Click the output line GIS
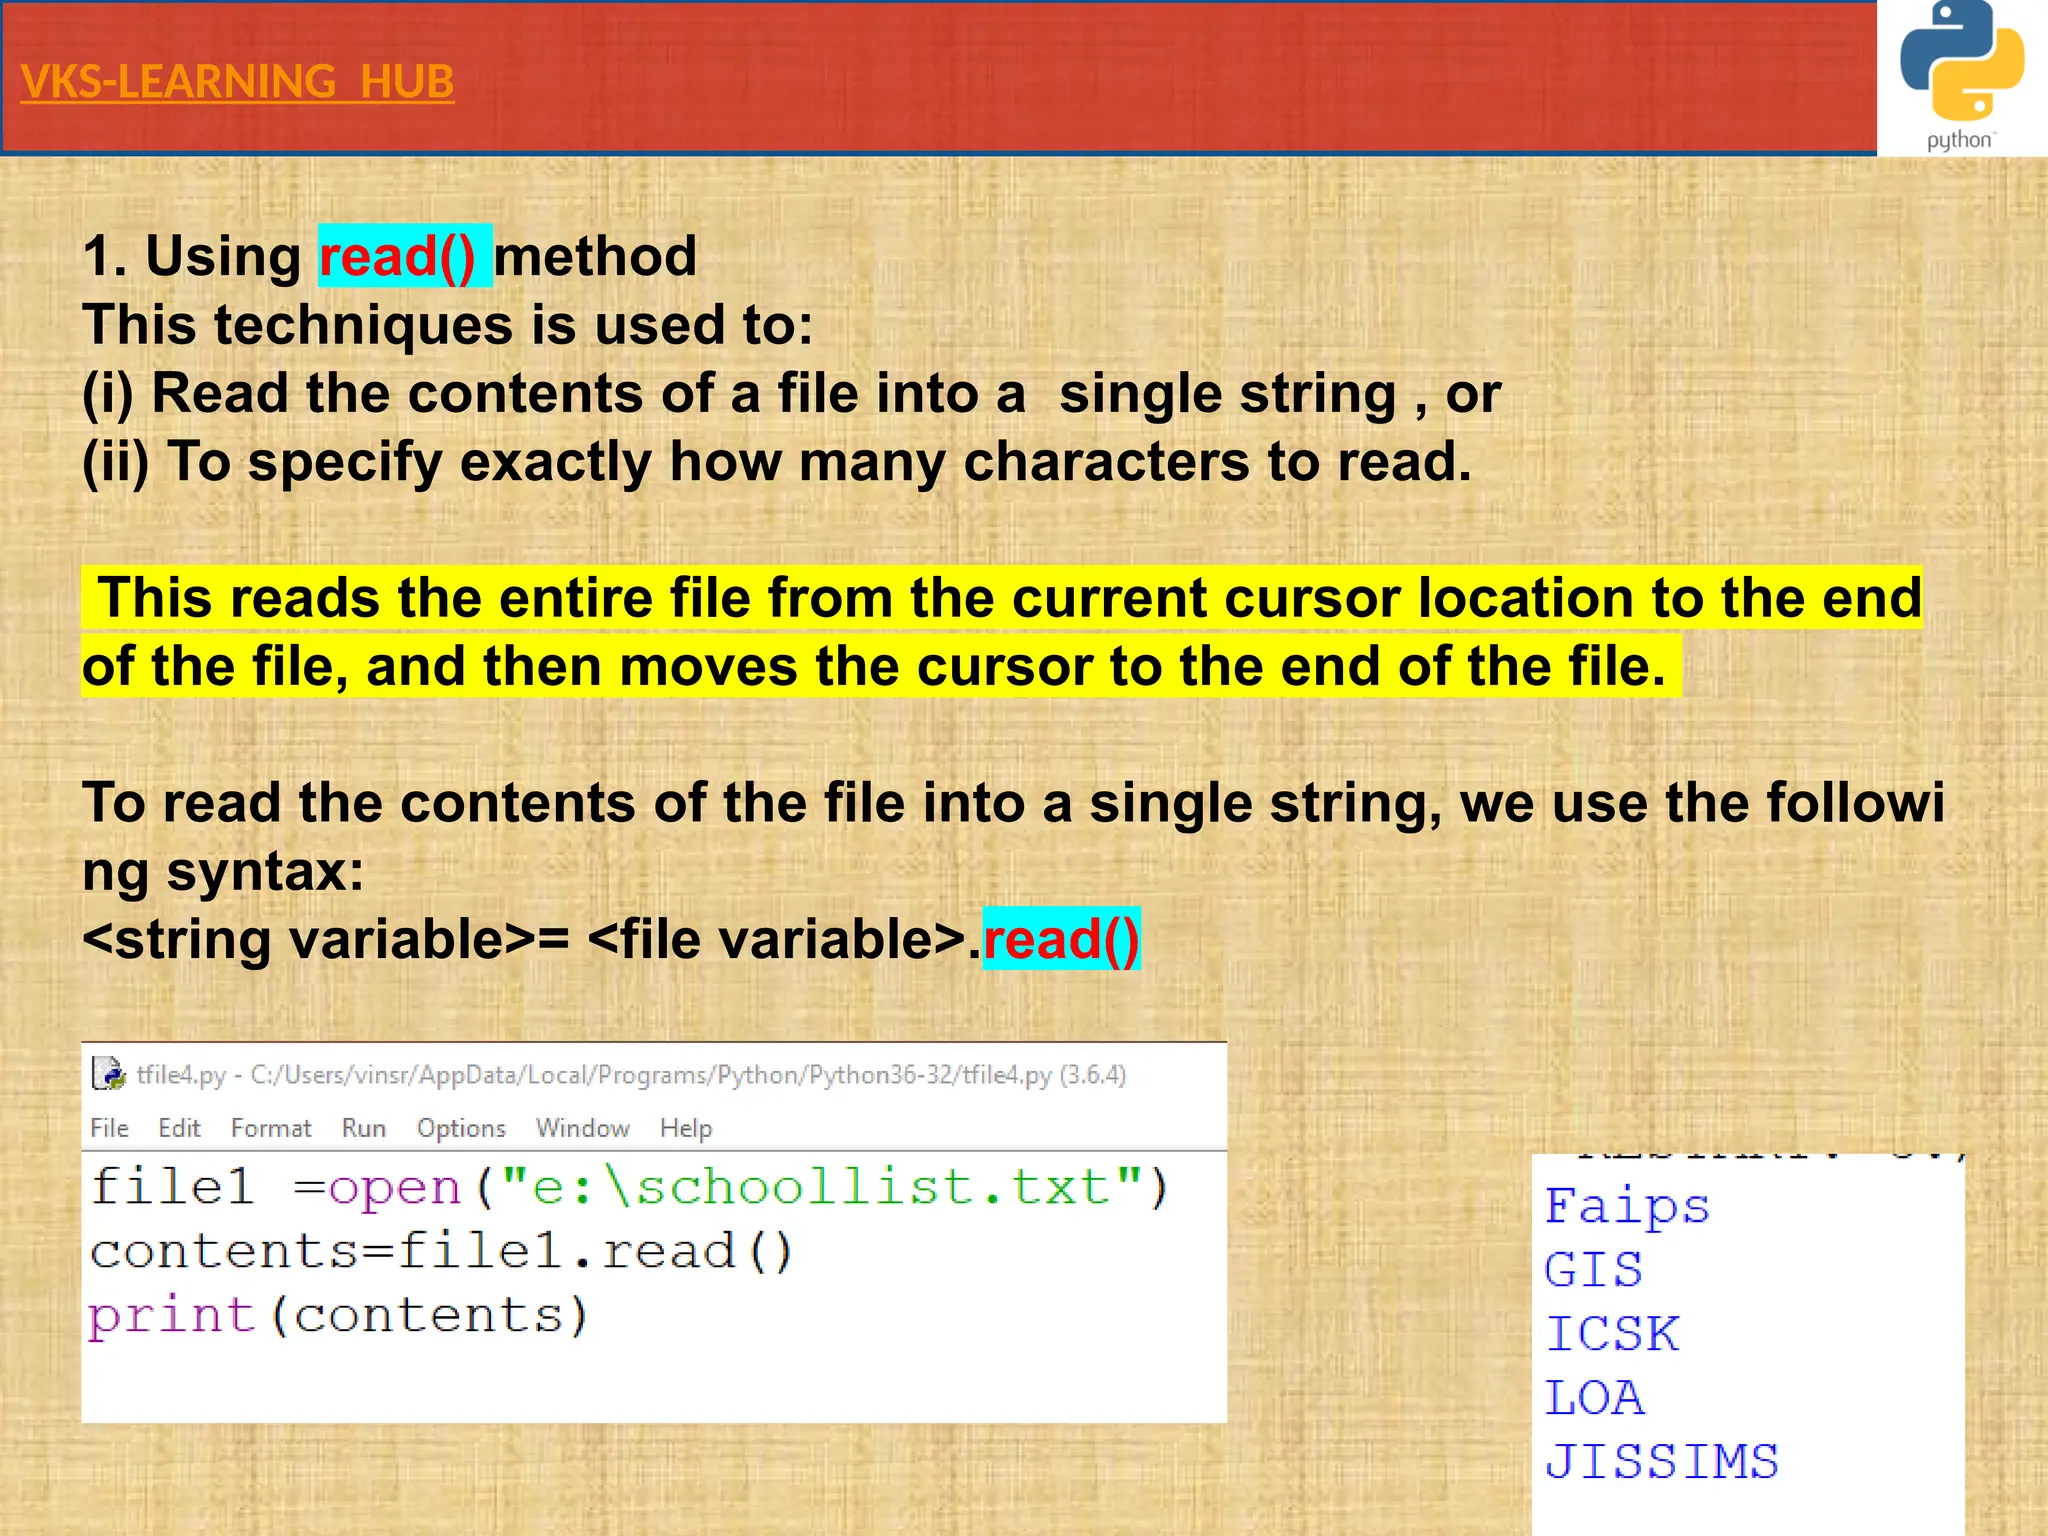 coord(1593,1270)
